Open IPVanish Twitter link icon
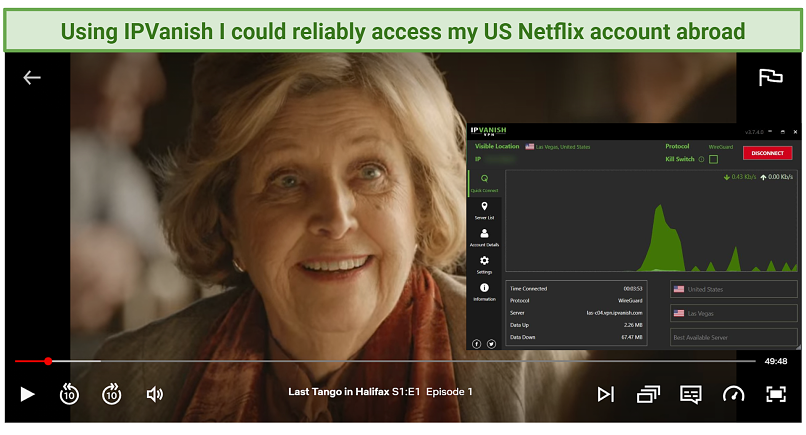This screenshot has height=435, width=806. [491, 344]
